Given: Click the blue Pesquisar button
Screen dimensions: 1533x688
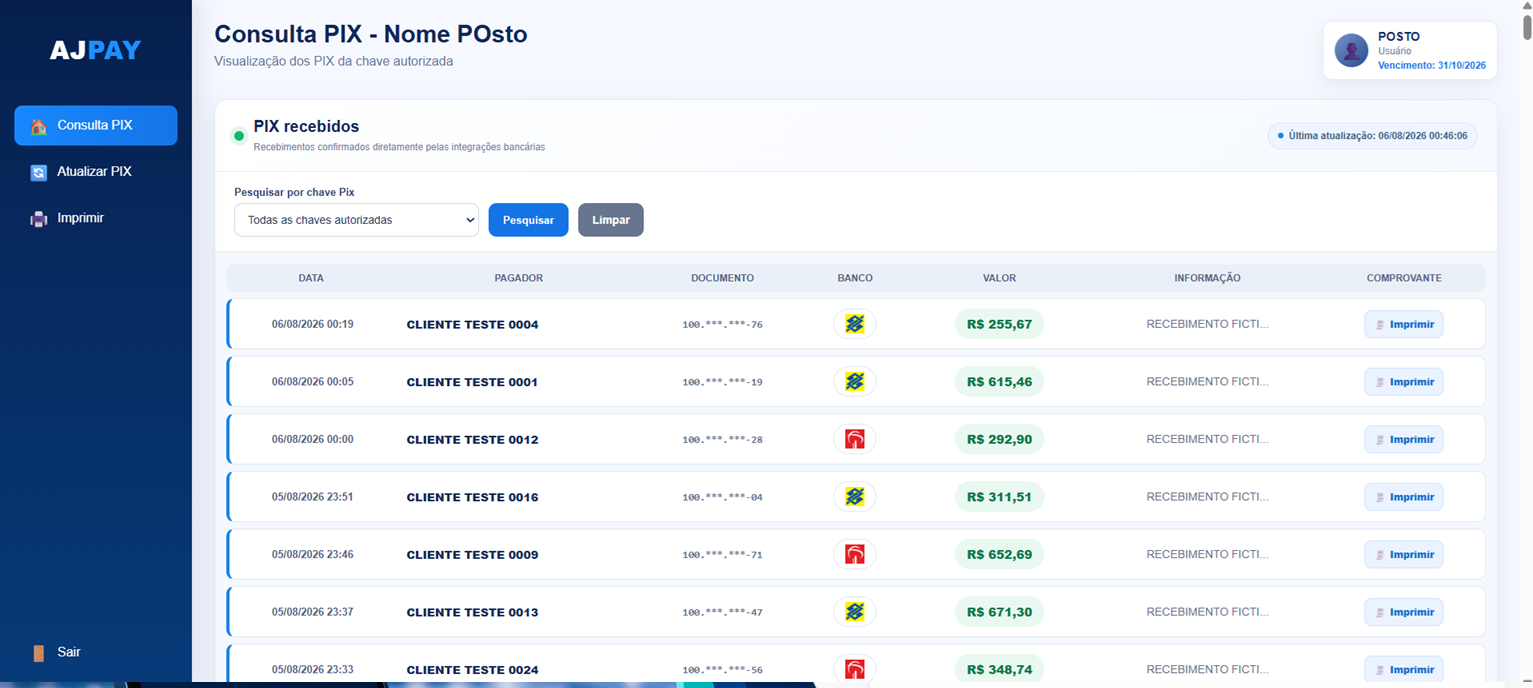Looking at the screenshot, I should click(x=528, y=220).
